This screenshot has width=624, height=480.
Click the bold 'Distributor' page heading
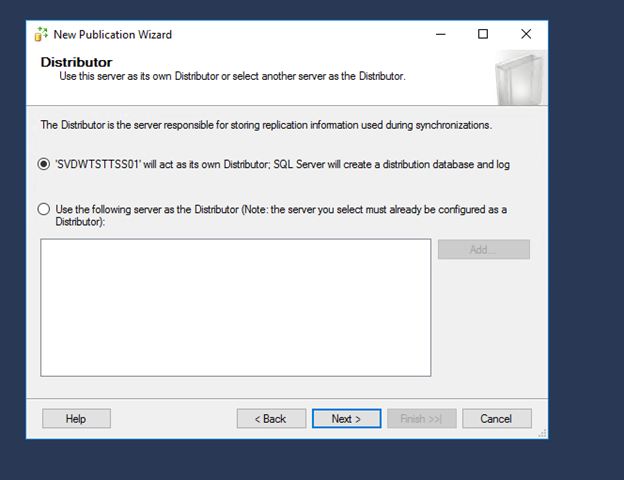(76, 62)
